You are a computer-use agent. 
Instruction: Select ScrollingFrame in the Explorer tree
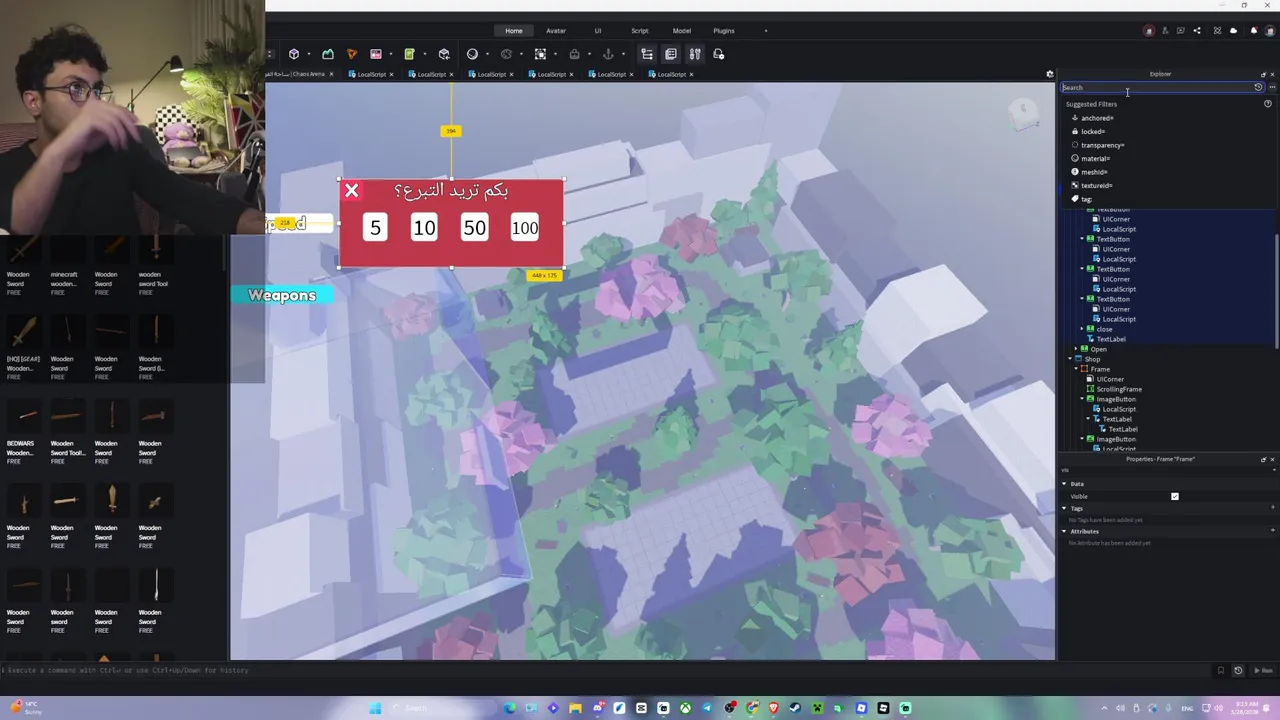click(1119, 389)
